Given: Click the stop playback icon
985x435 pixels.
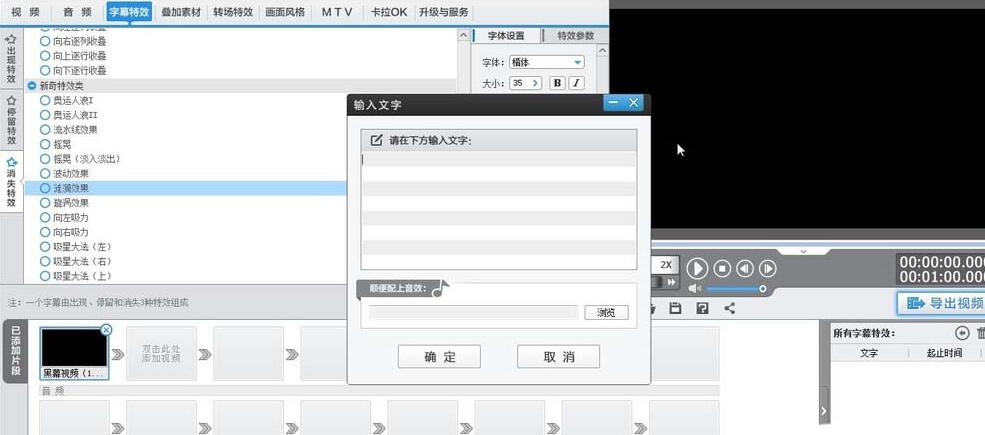Looking at the screenshot, I should coord(721,268).
